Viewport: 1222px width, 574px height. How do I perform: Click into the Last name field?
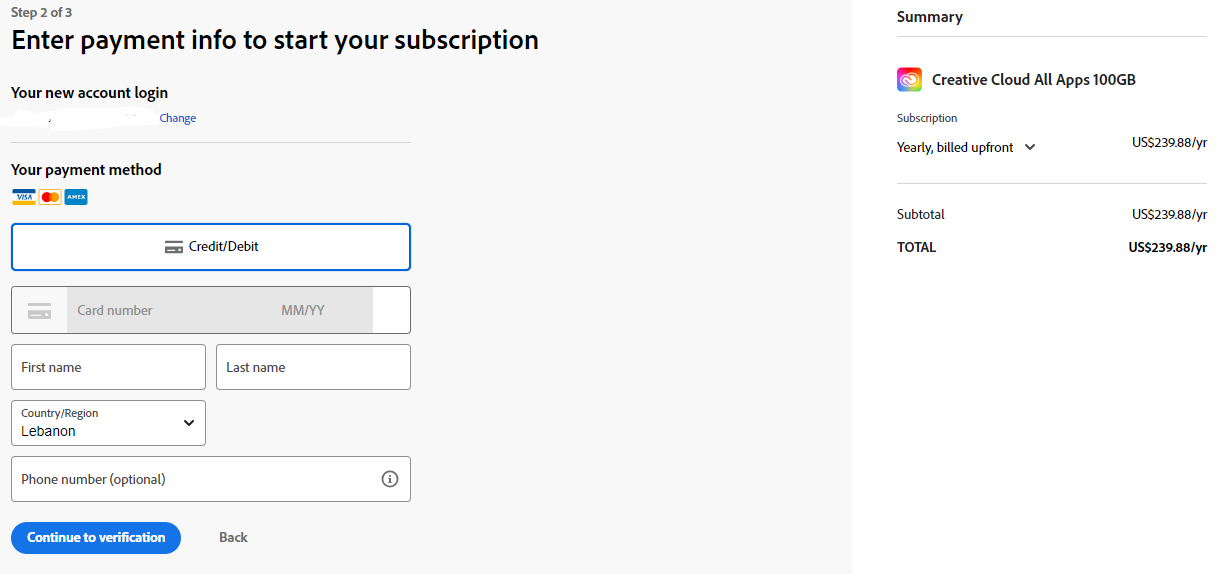coord(313,367)
